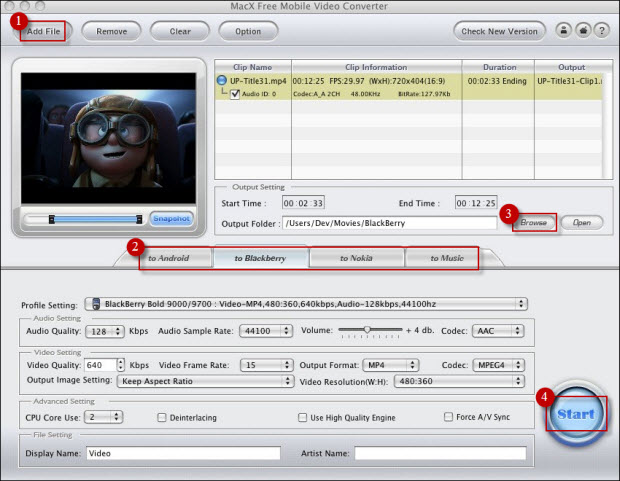Click the BlackBerry phone icon in Profile Setting
This screenshot has width=620, height=481.
[96, 304]
